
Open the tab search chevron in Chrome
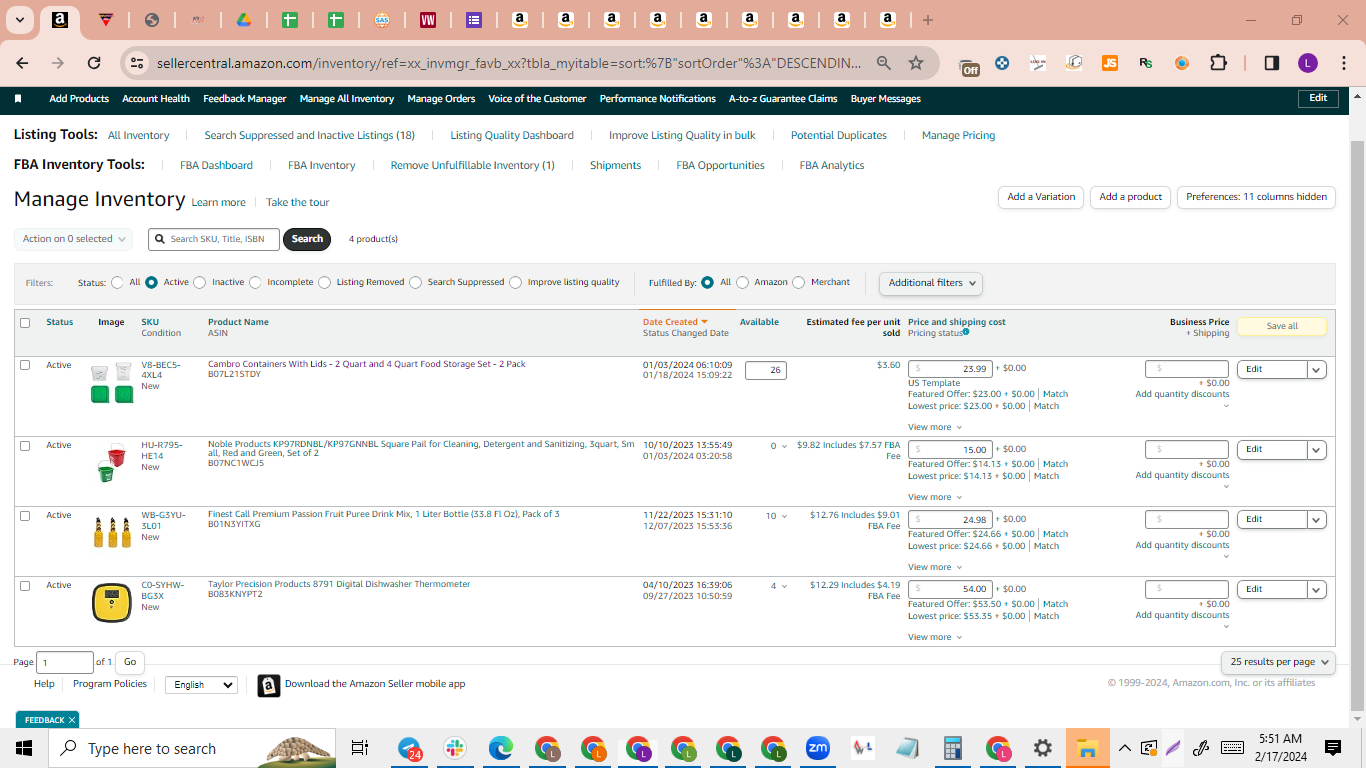point(20,20)
